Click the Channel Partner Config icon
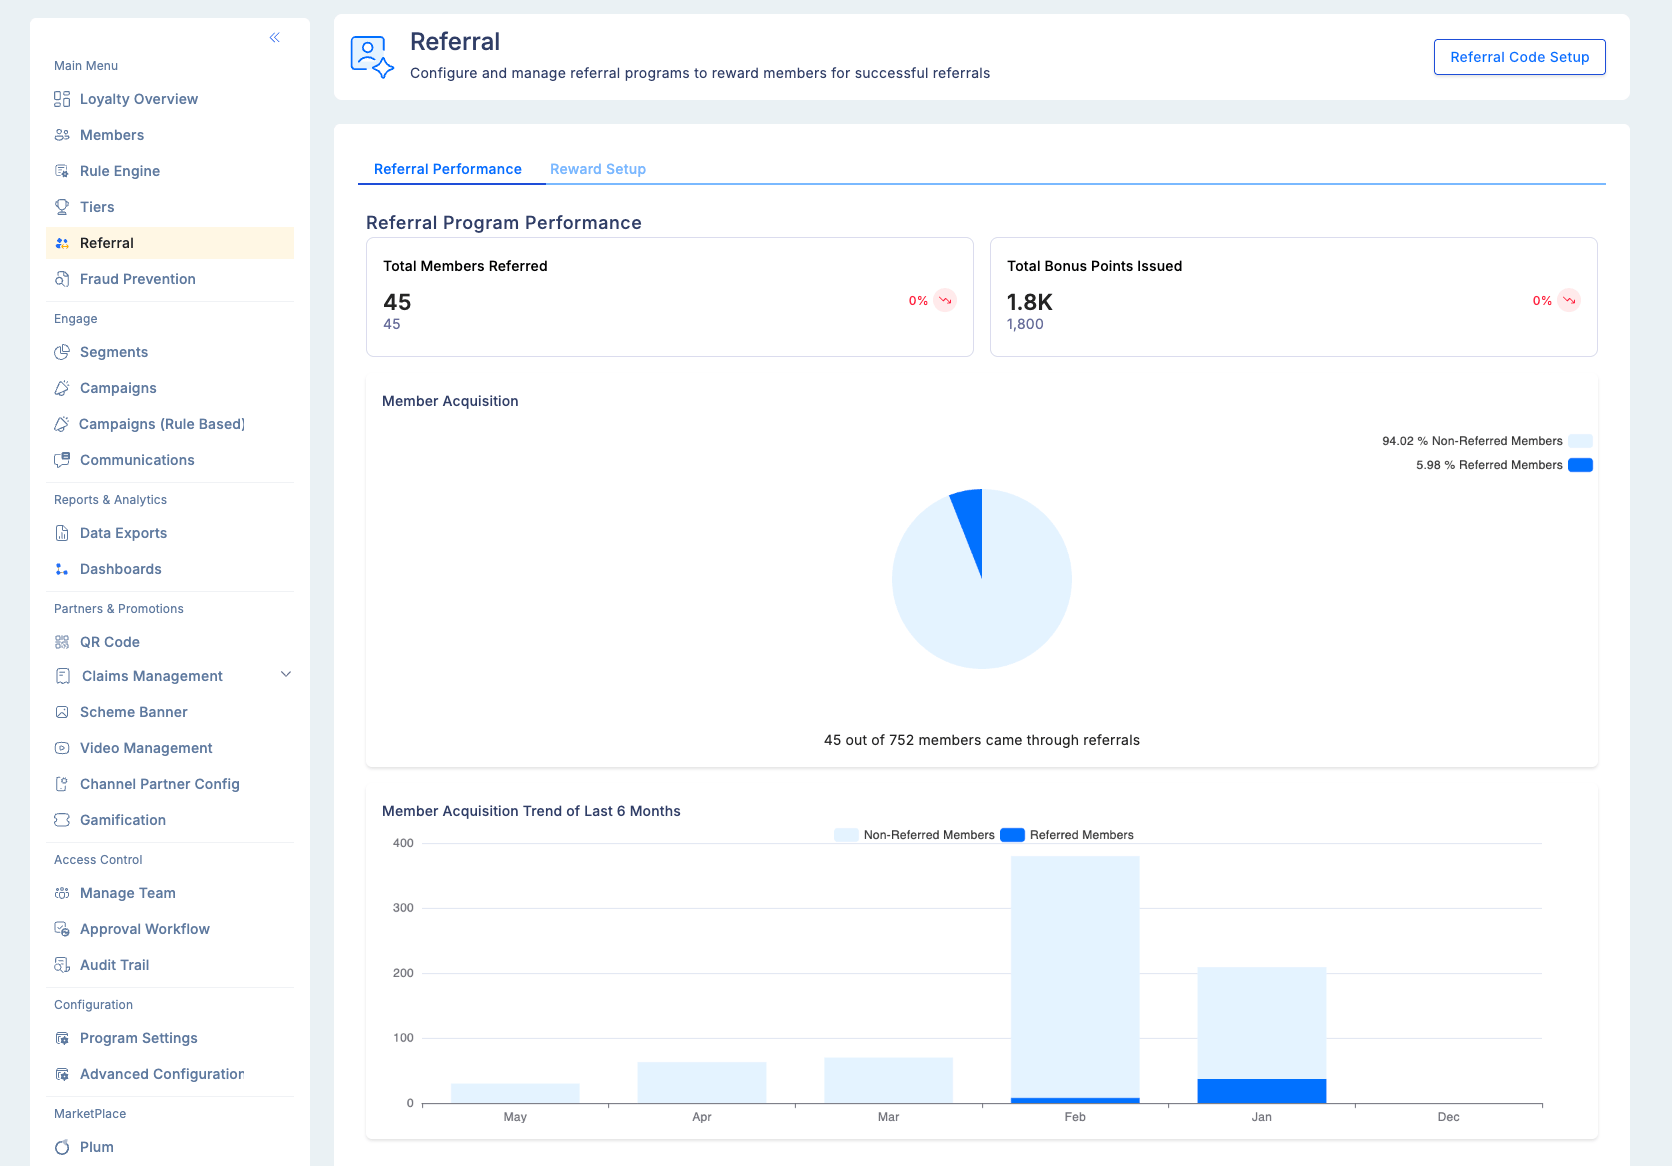Viewport: 1672px width, 1166px height. (x=62, y=784)
